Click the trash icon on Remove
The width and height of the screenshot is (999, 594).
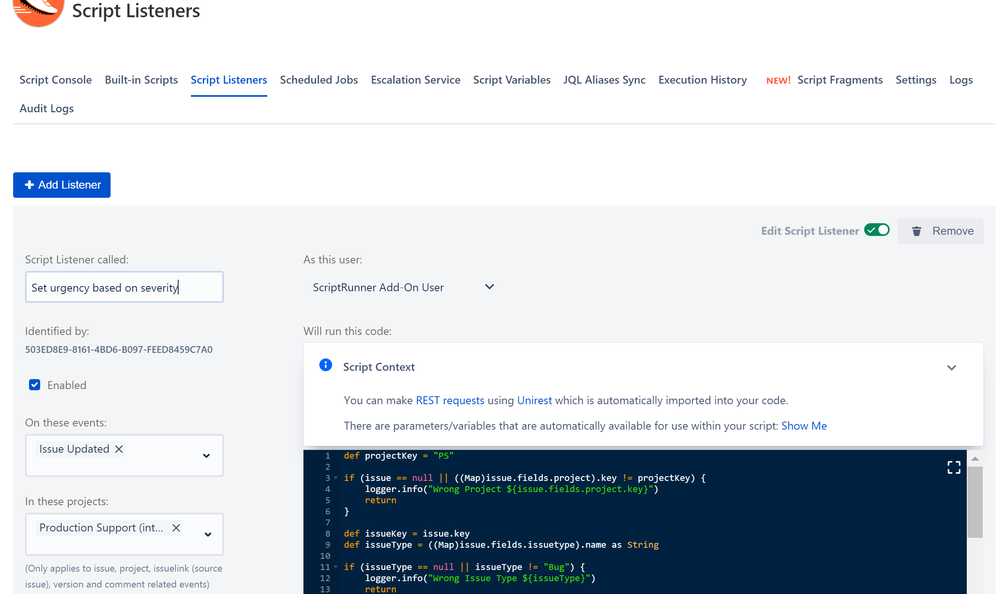[x=916, y=231]
